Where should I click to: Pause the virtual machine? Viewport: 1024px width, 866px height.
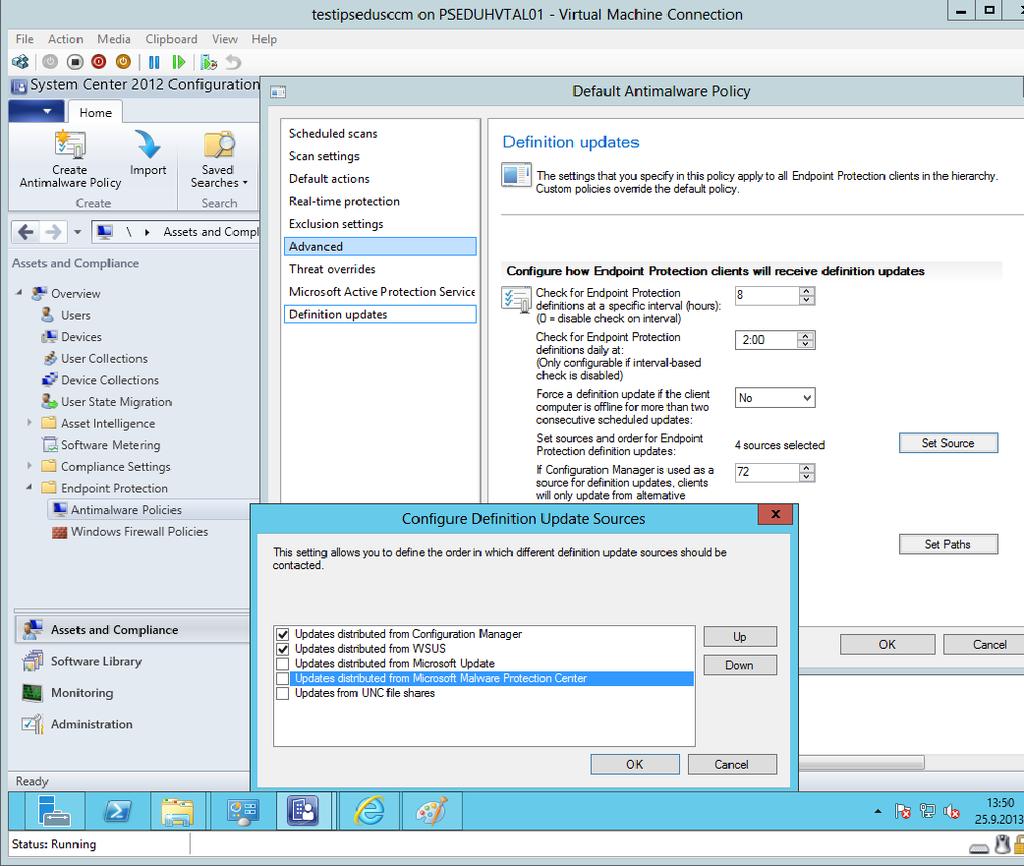[x=154, y=62]
